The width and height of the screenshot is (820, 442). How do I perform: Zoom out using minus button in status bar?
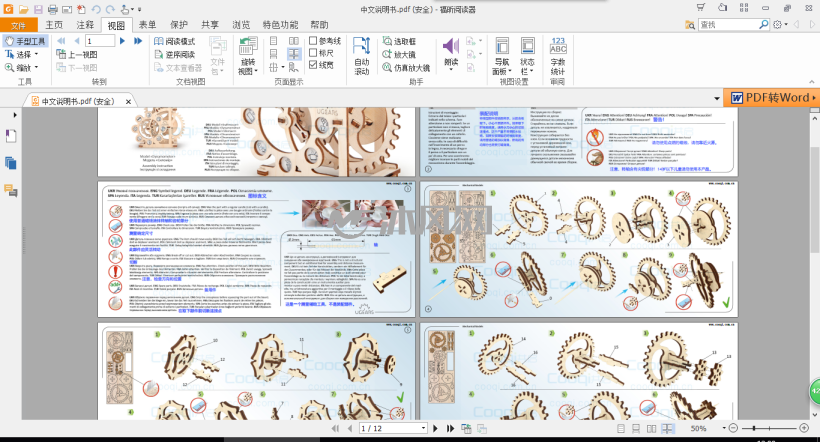[x=733, y=428]
